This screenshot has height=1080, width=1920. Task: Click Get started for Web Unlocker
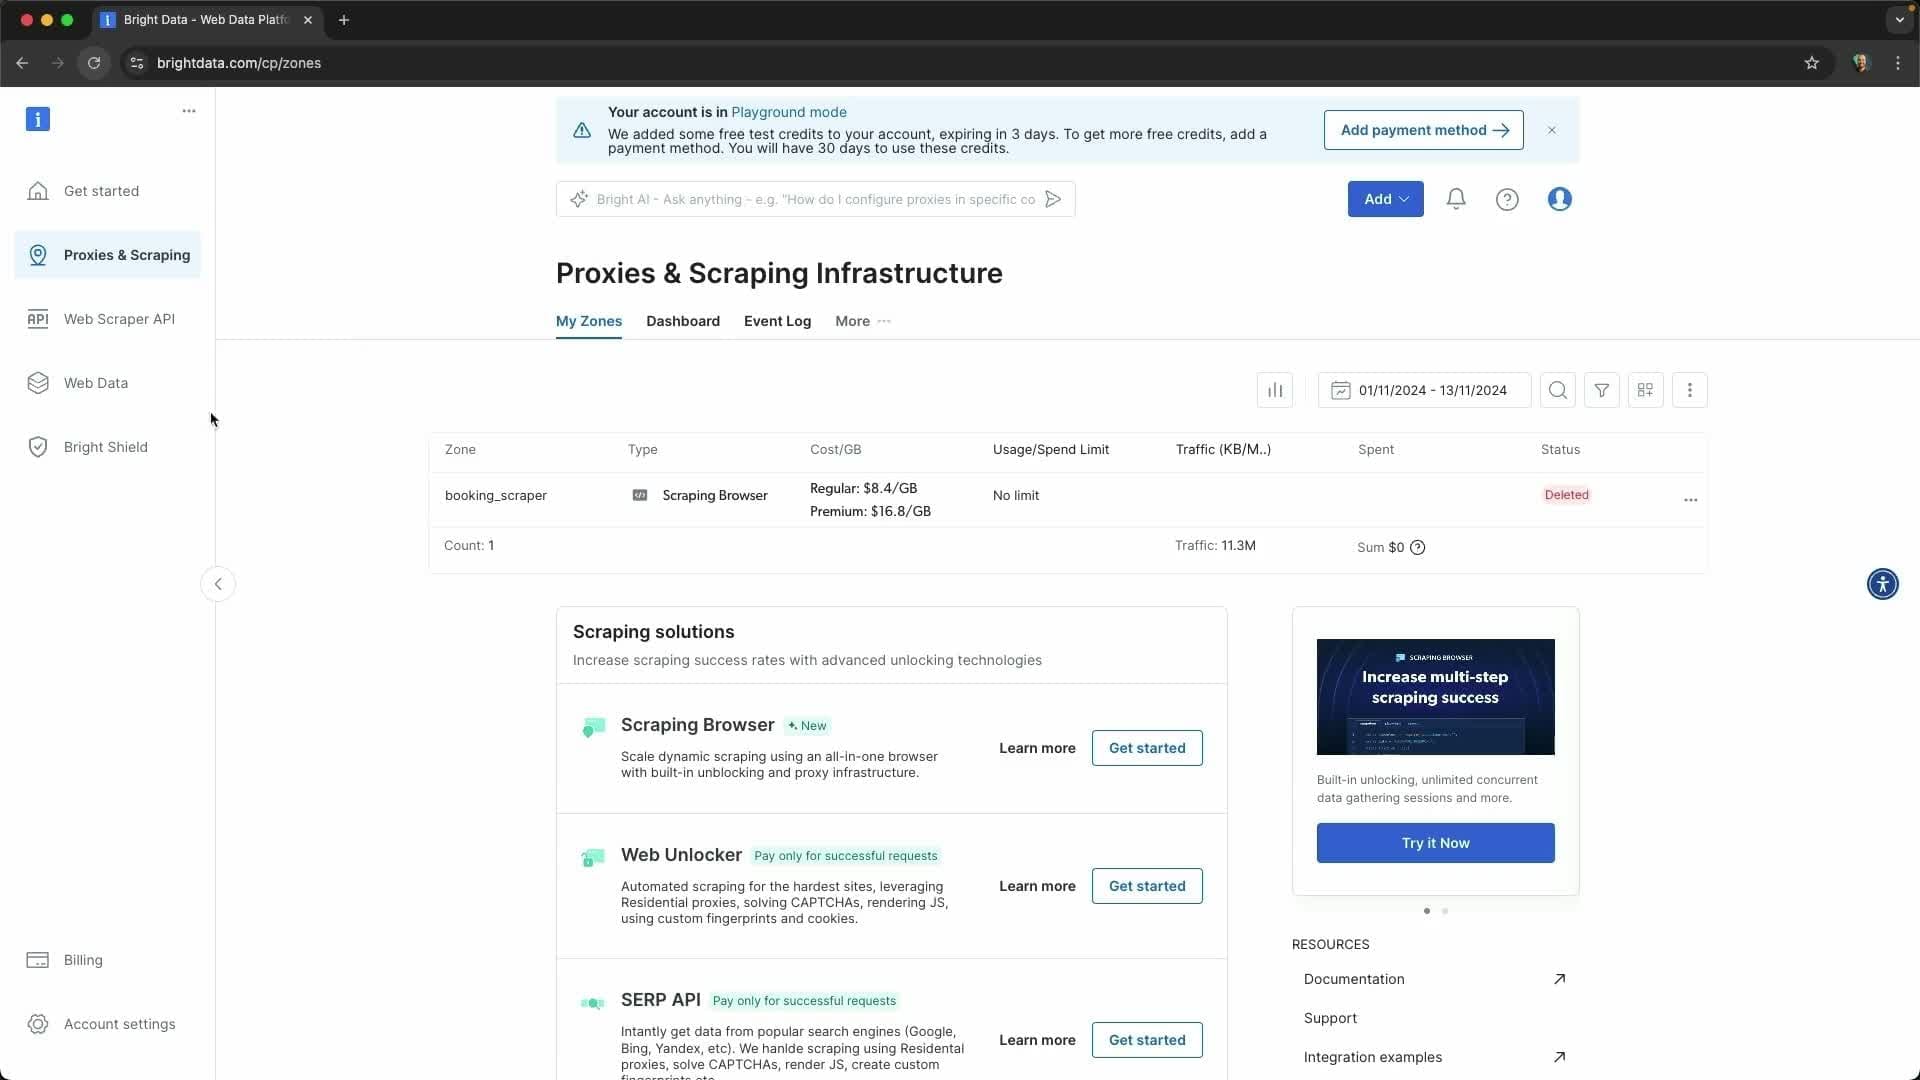(x=1147, y=886)
